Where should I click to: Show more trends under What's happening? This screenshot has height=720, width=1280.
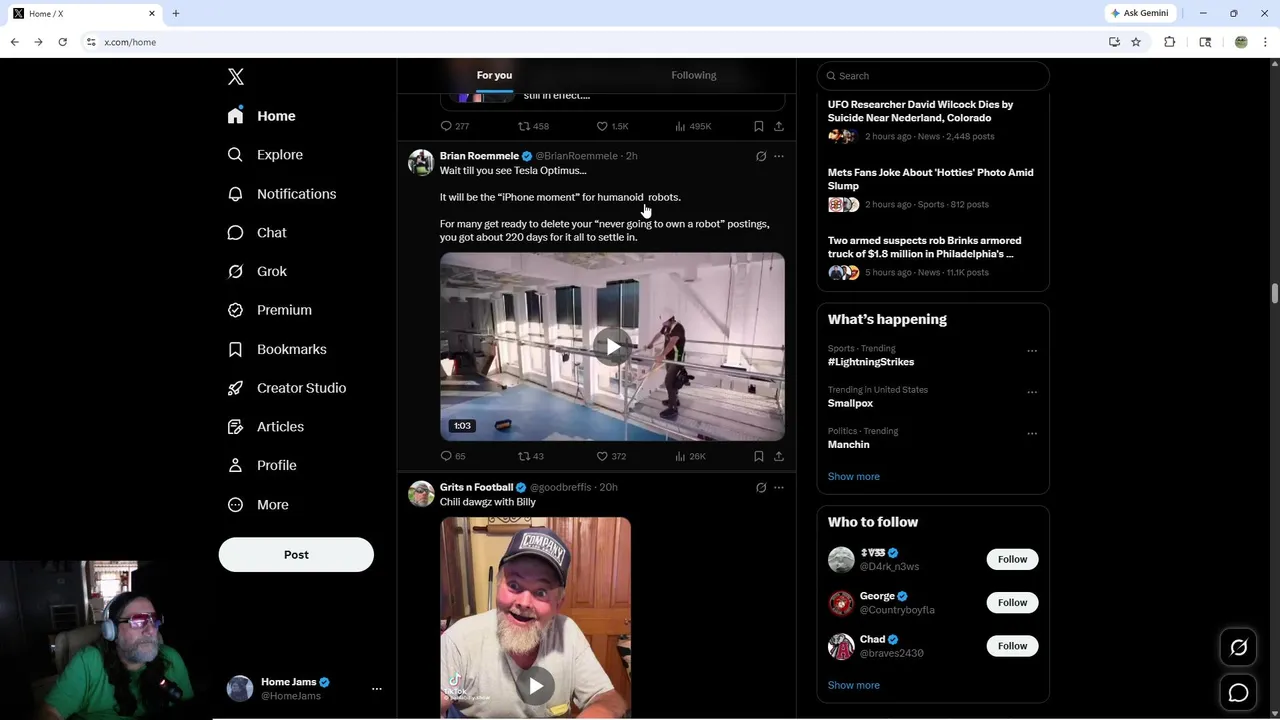854,477
